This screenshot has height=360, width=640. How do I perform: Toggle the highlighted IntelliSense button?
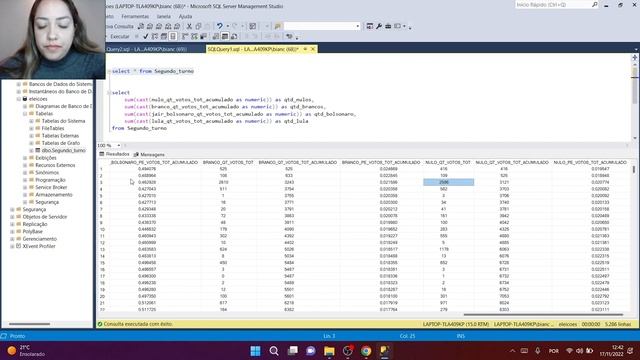173,36
